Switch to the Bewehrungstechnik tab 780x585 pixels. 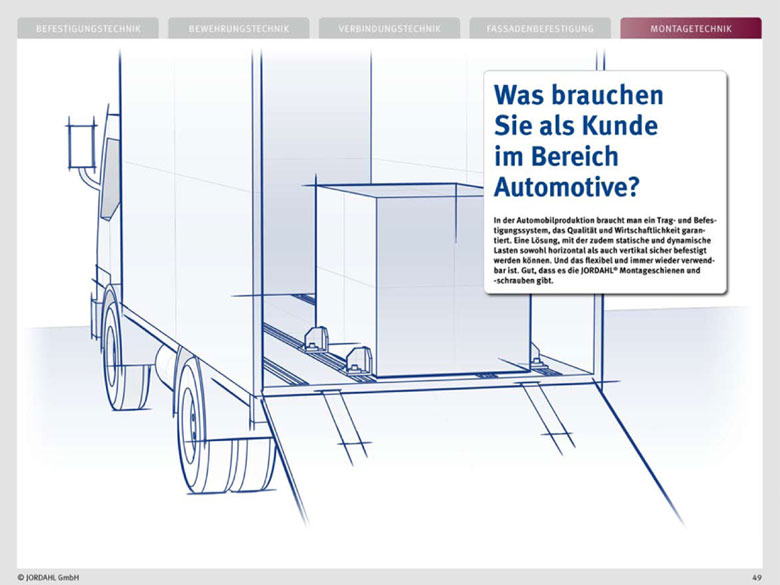(x=238, y=29)
